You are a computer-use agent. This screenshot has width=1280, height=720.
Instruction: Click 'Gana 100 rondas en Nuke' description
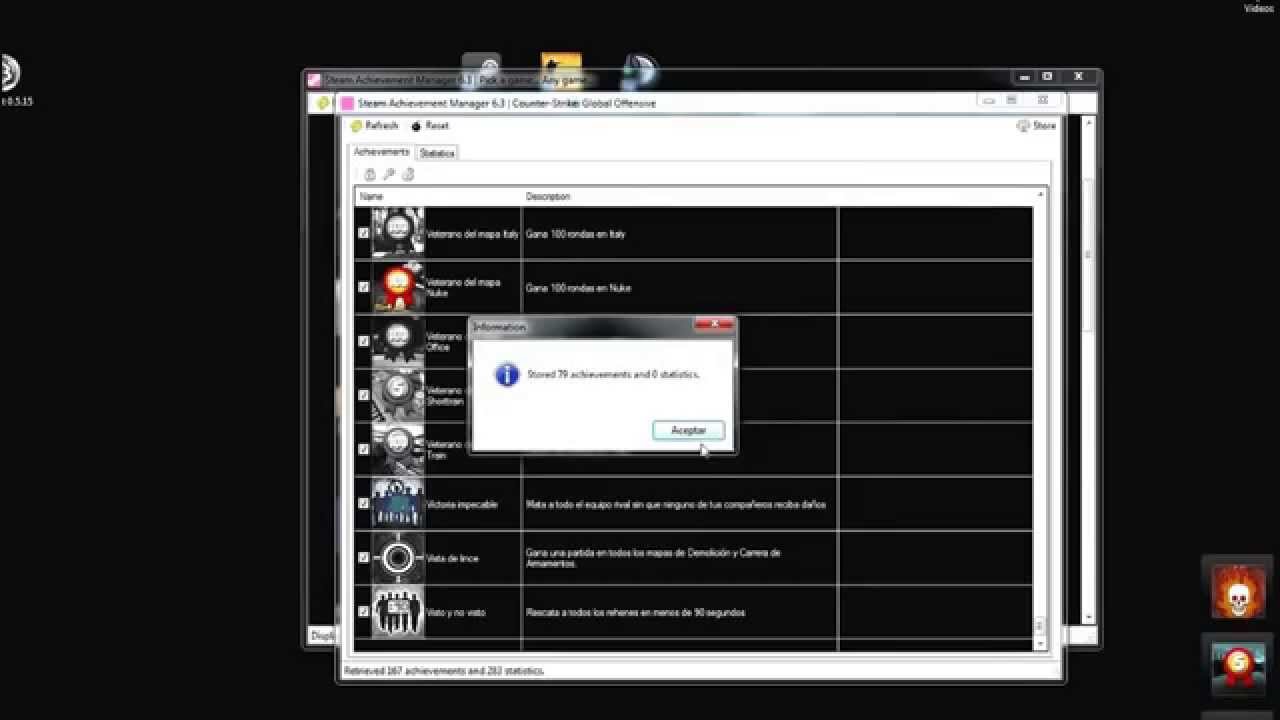[578, 288]
